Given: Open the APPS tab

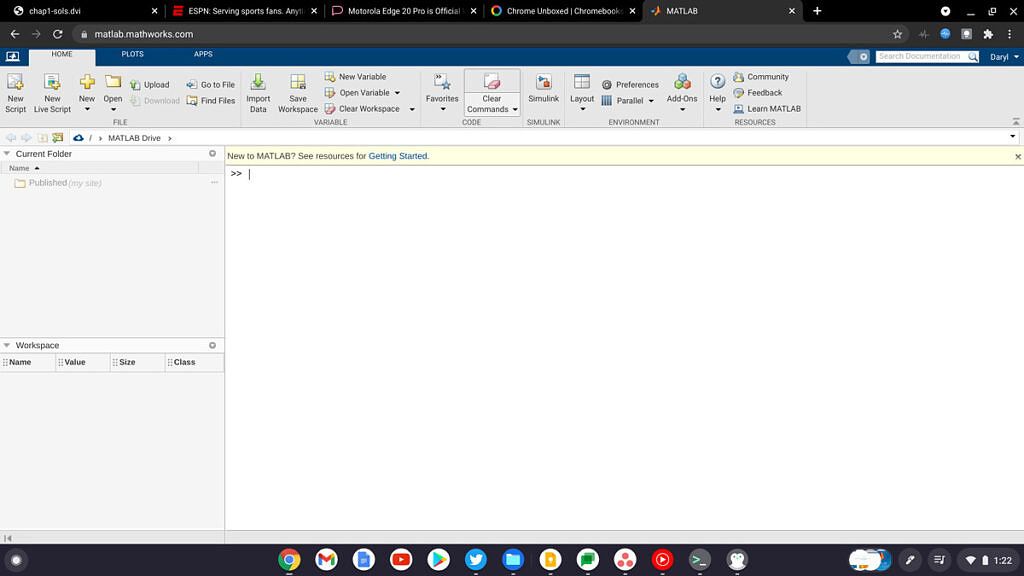Looking at the screenshot, I should [x=203, y=54].
